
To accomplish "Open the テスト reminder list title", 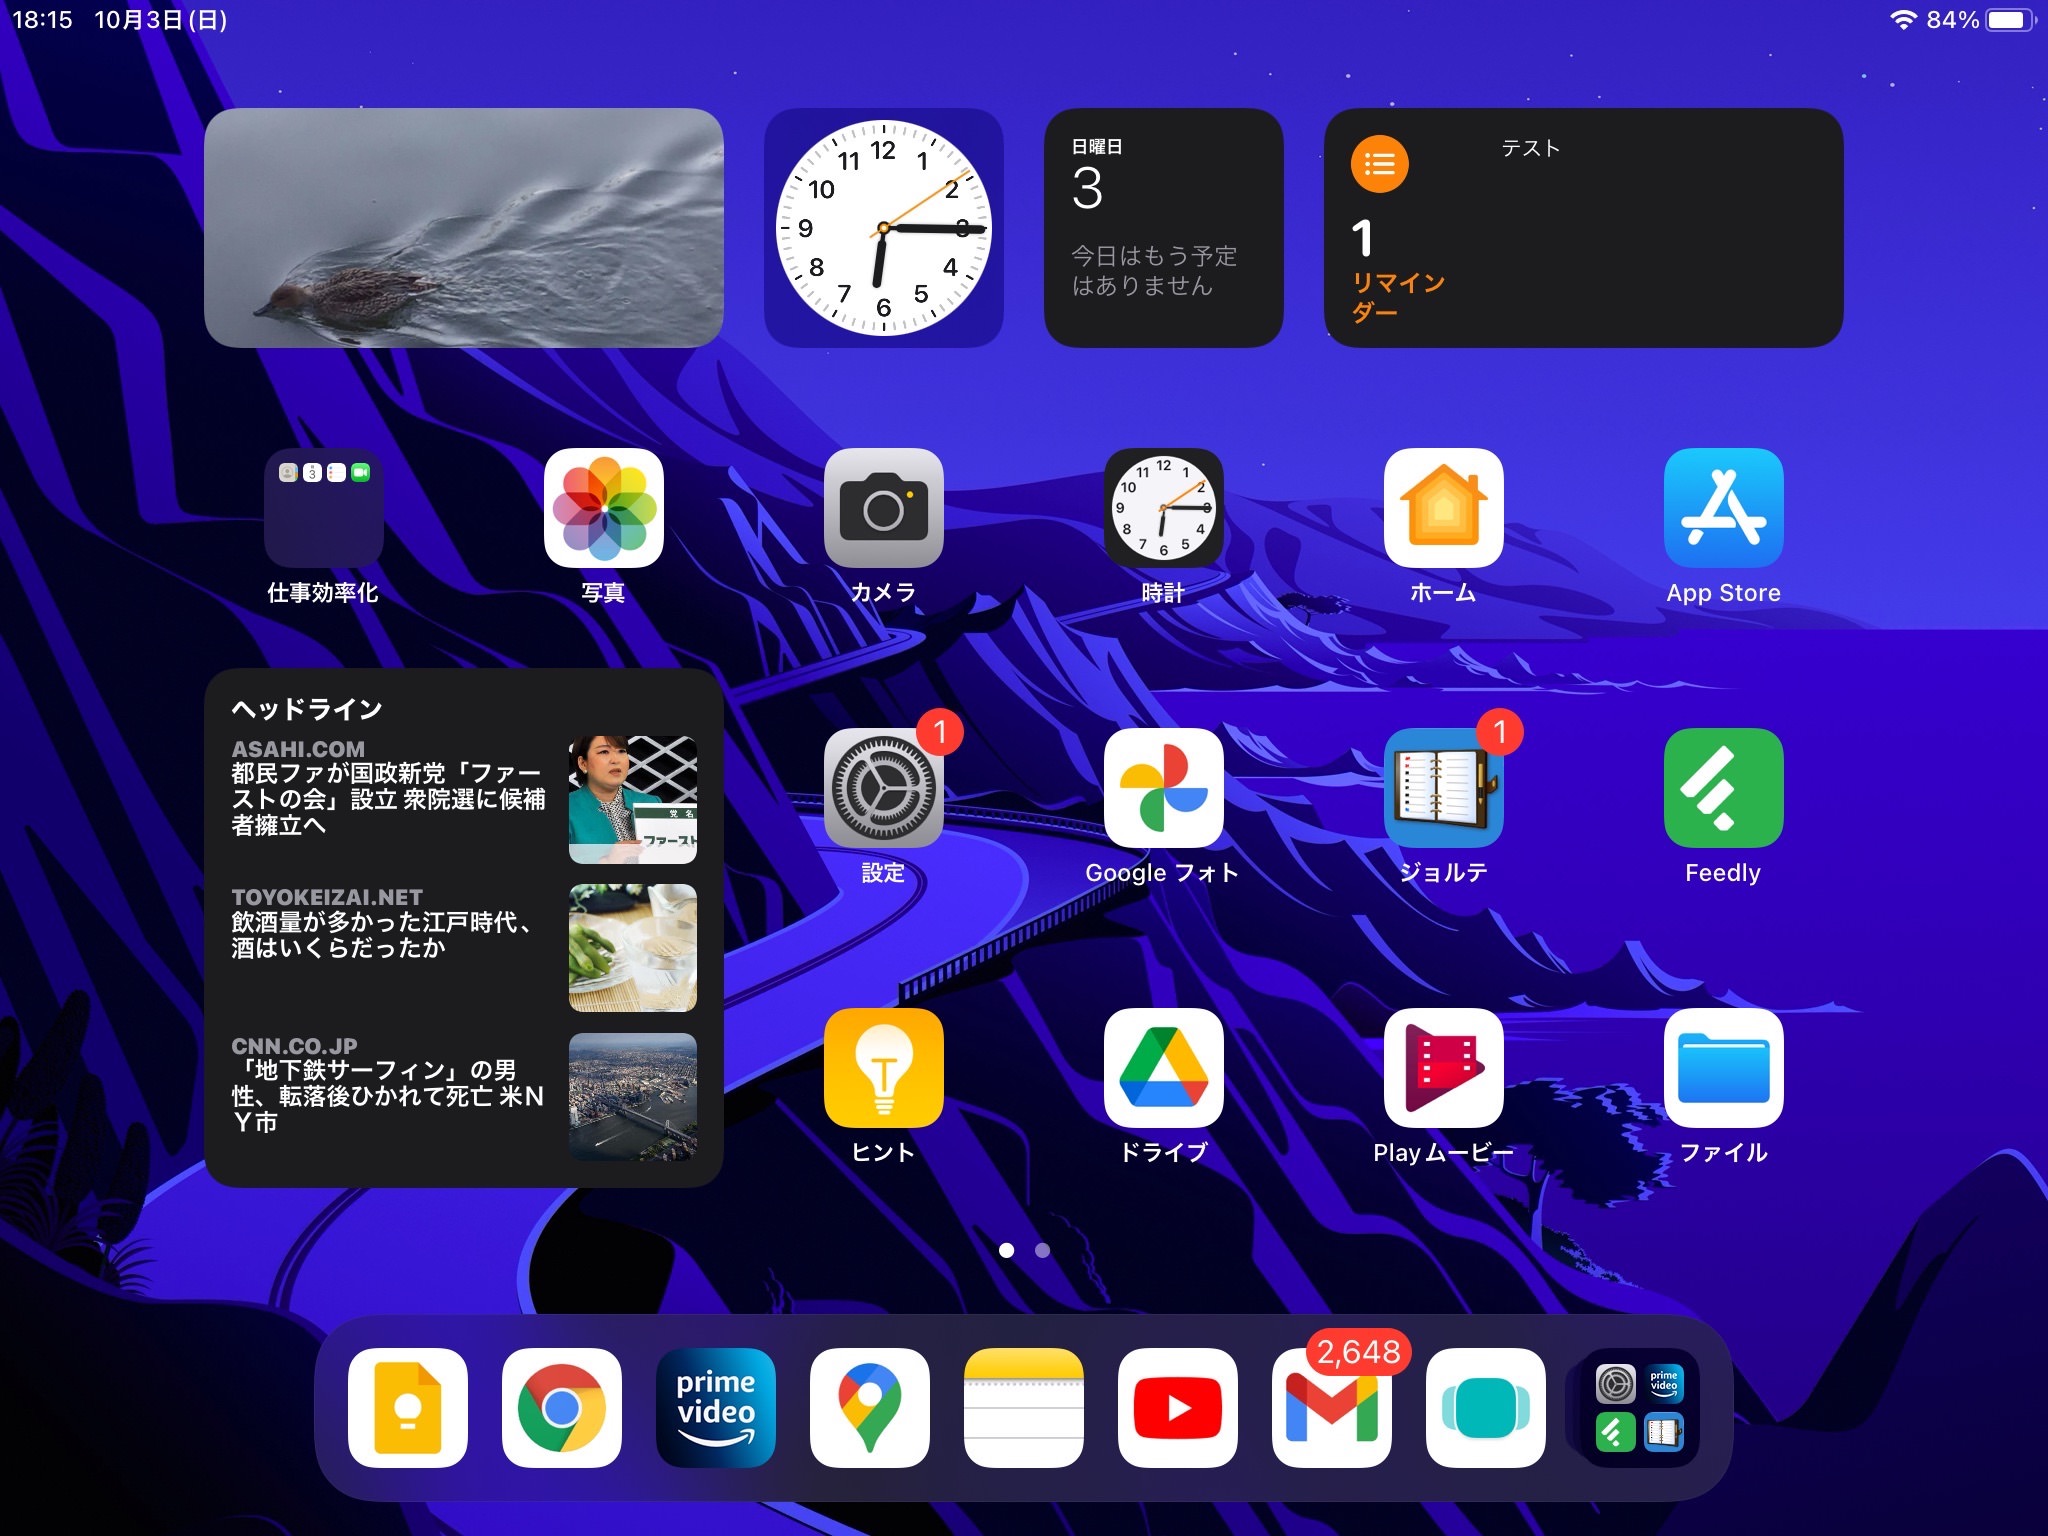I will [1530, 148].
